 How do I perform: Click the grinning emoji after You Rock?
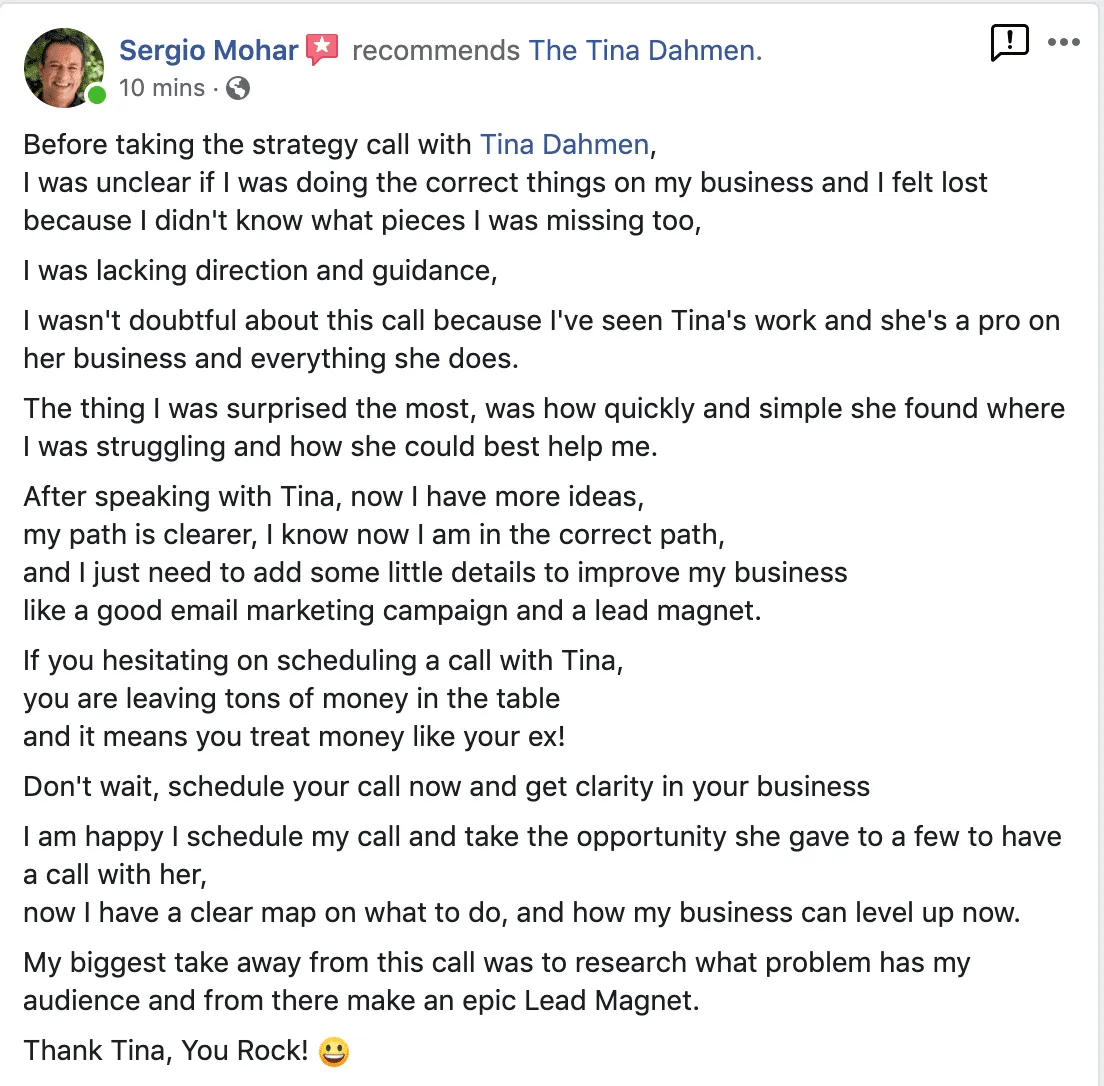334,1052
